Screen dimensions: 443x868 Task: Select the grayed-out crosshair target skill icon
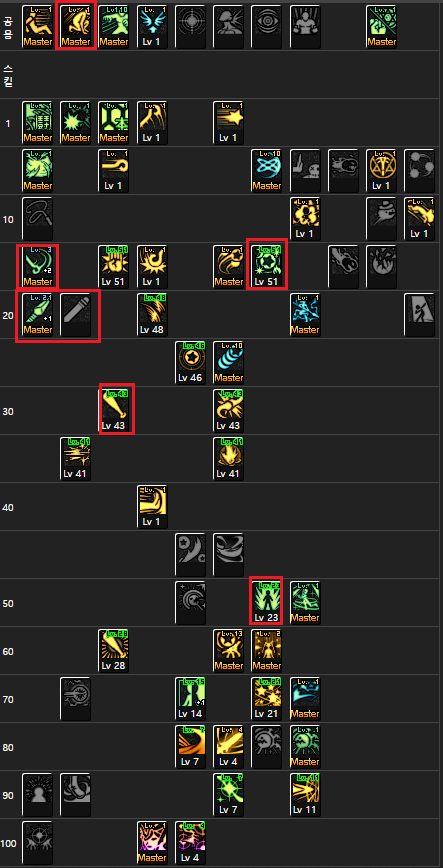pyautogui.click(x=190, y=27)
